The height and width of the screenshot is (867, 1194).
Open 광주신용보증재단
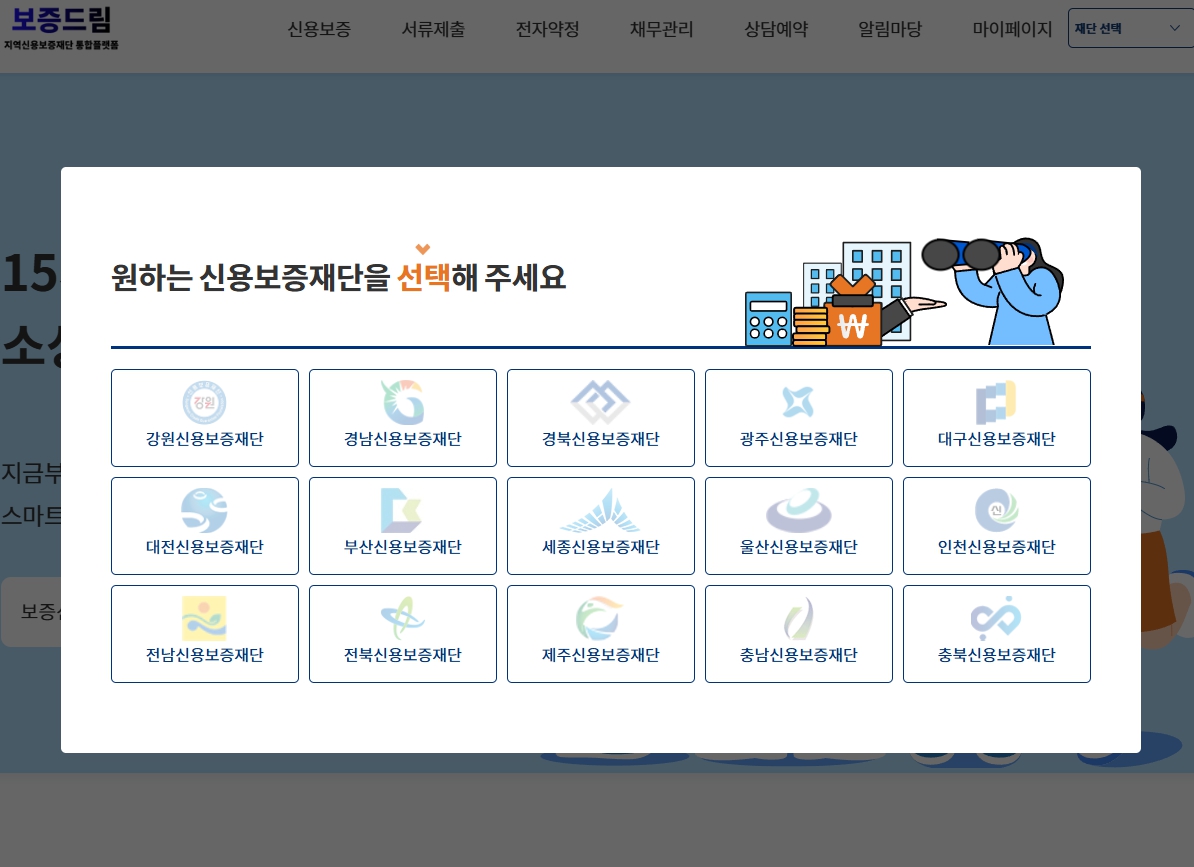point(798,417)
